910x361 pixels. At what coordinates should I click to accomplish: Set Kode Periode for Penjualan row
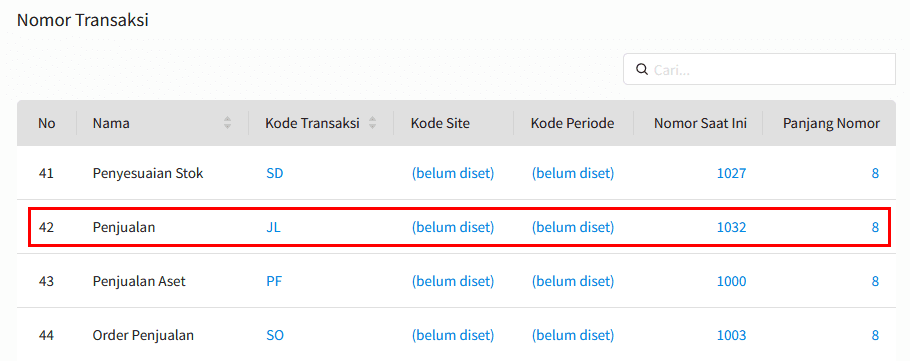click(x=573, y=228)
